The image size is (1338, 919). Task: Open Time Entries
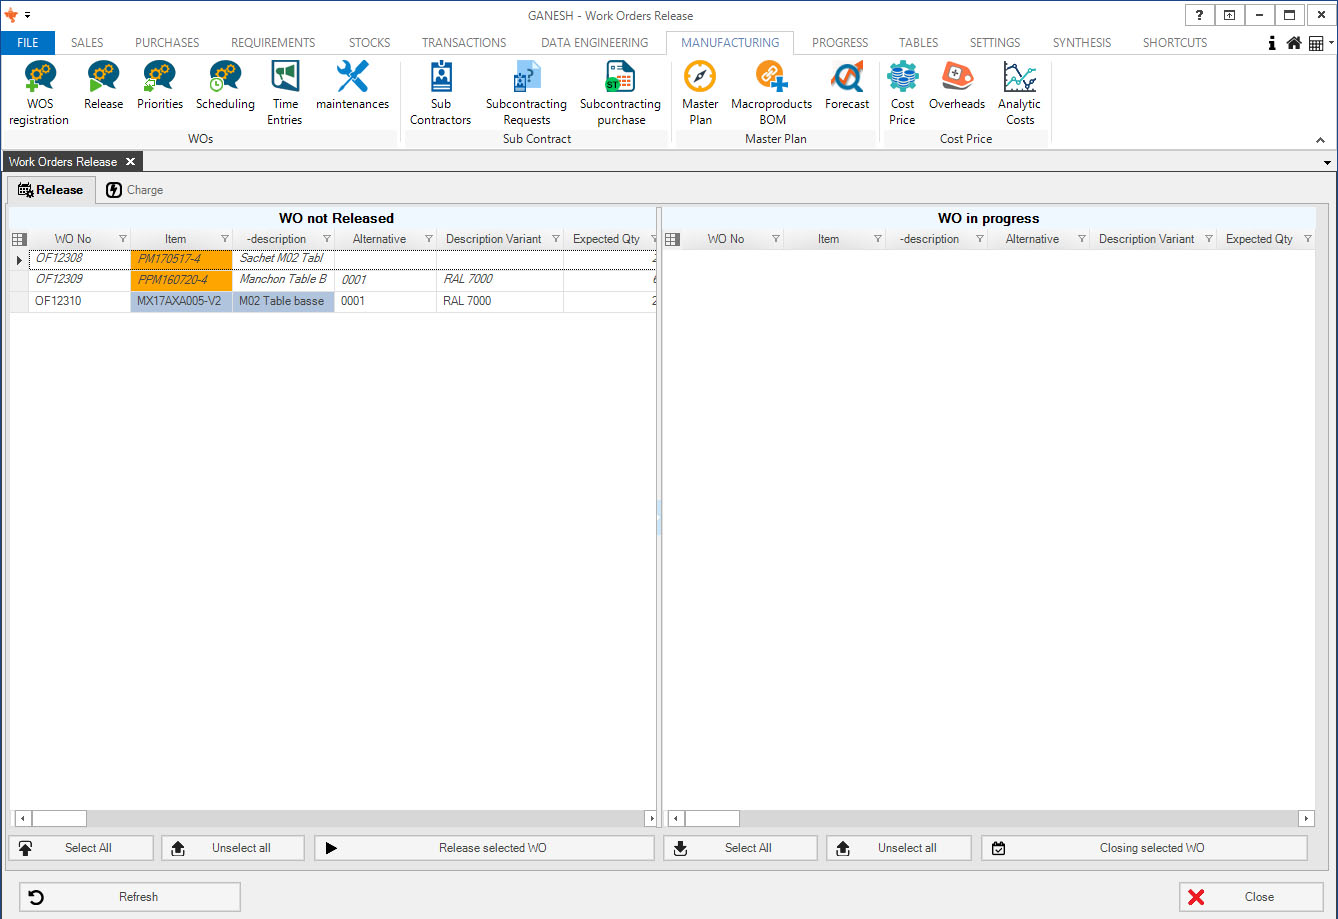click(x=285, y=92)
